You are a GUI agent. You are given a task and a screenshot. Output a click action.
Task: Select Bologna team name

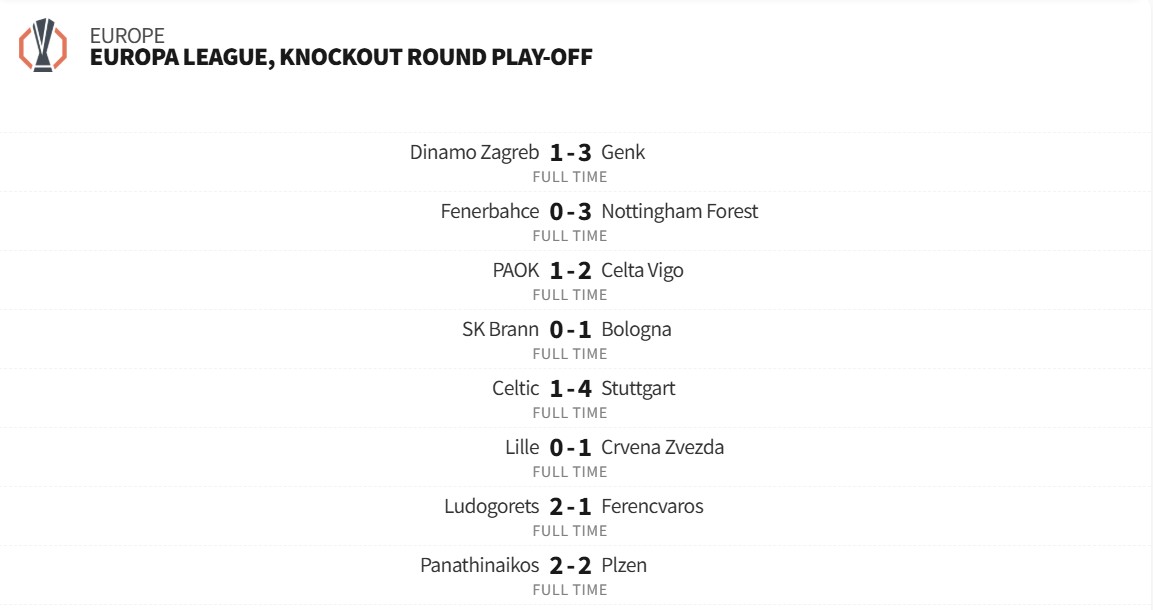(x=636, y=329)
